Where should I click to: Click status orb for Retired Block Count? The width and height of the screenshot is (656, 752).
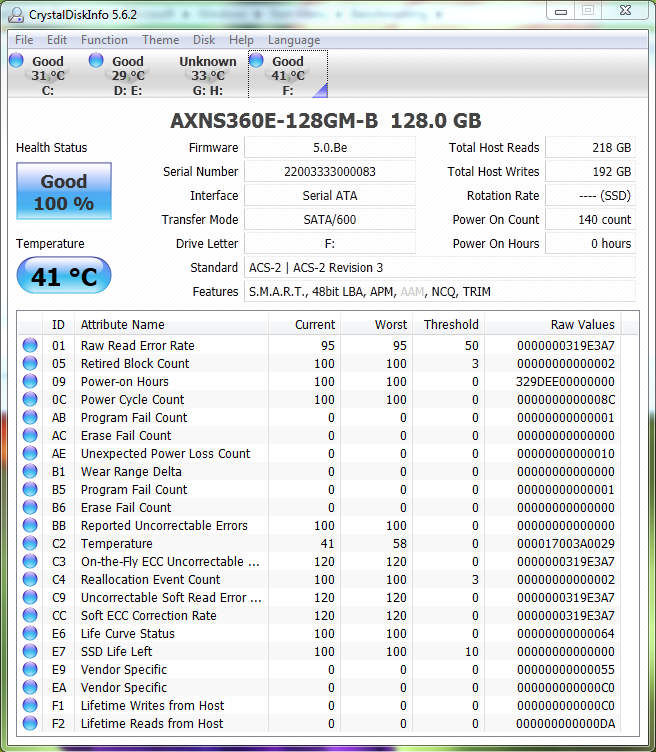tap(31, 364)
